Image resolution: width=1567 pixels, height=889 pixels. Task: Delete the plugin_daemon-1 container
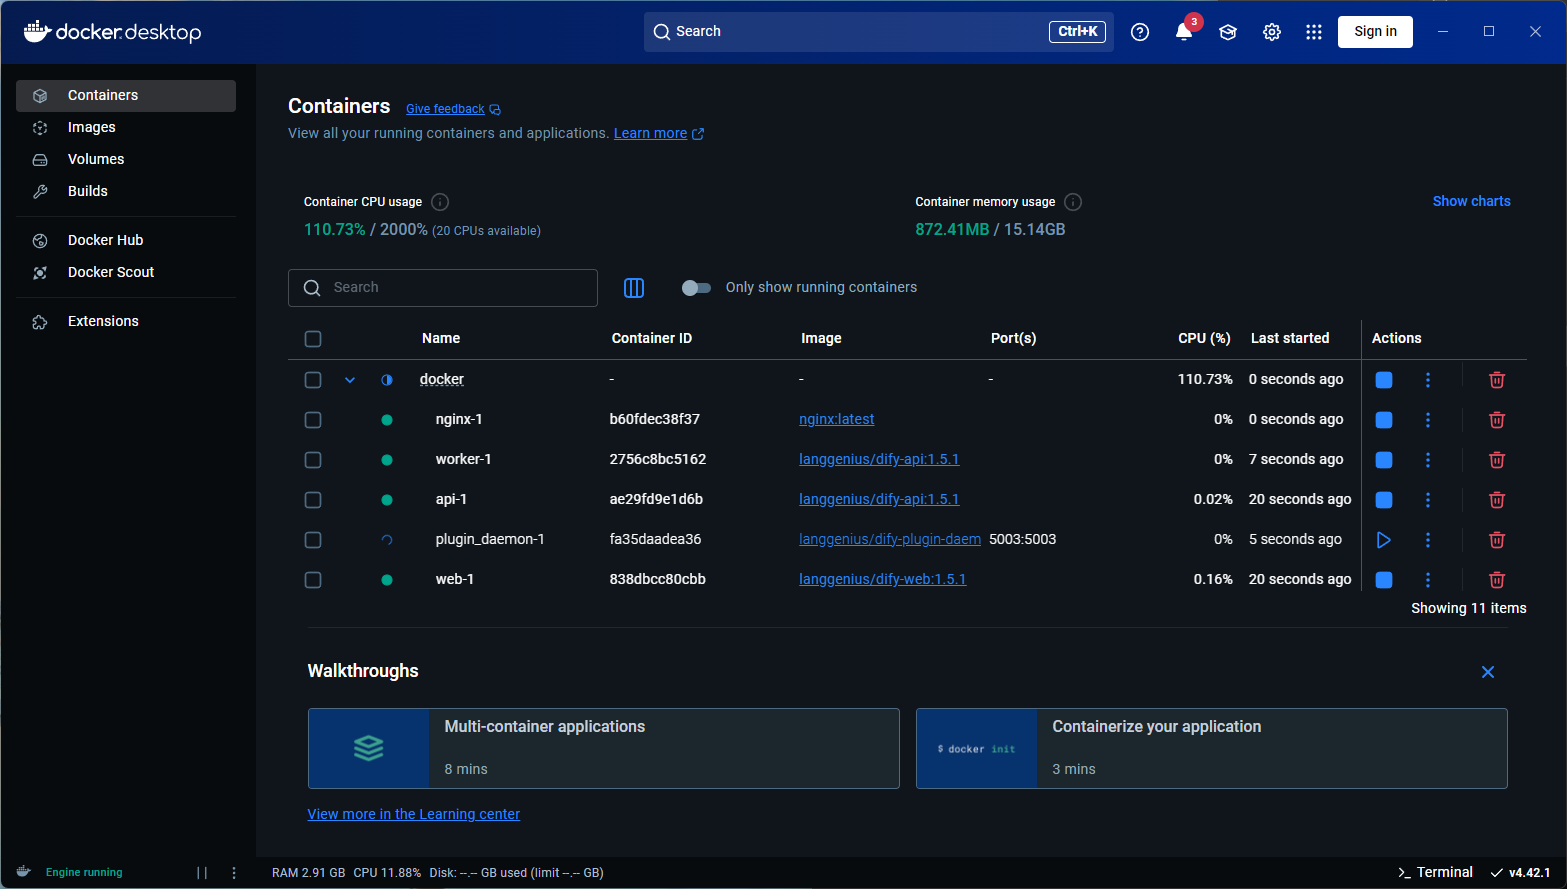click(x=1497, y=540)
